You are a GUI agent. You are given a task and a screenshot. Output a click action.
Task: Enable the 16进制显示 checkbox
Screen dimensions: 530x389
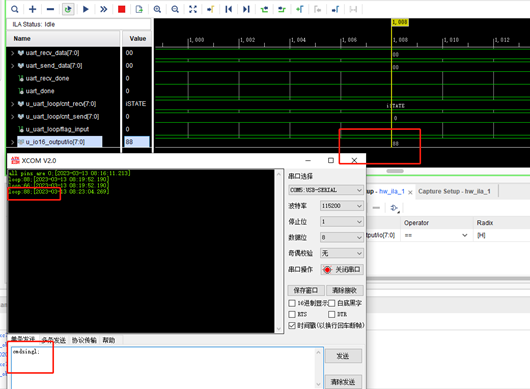pos(292,303)
